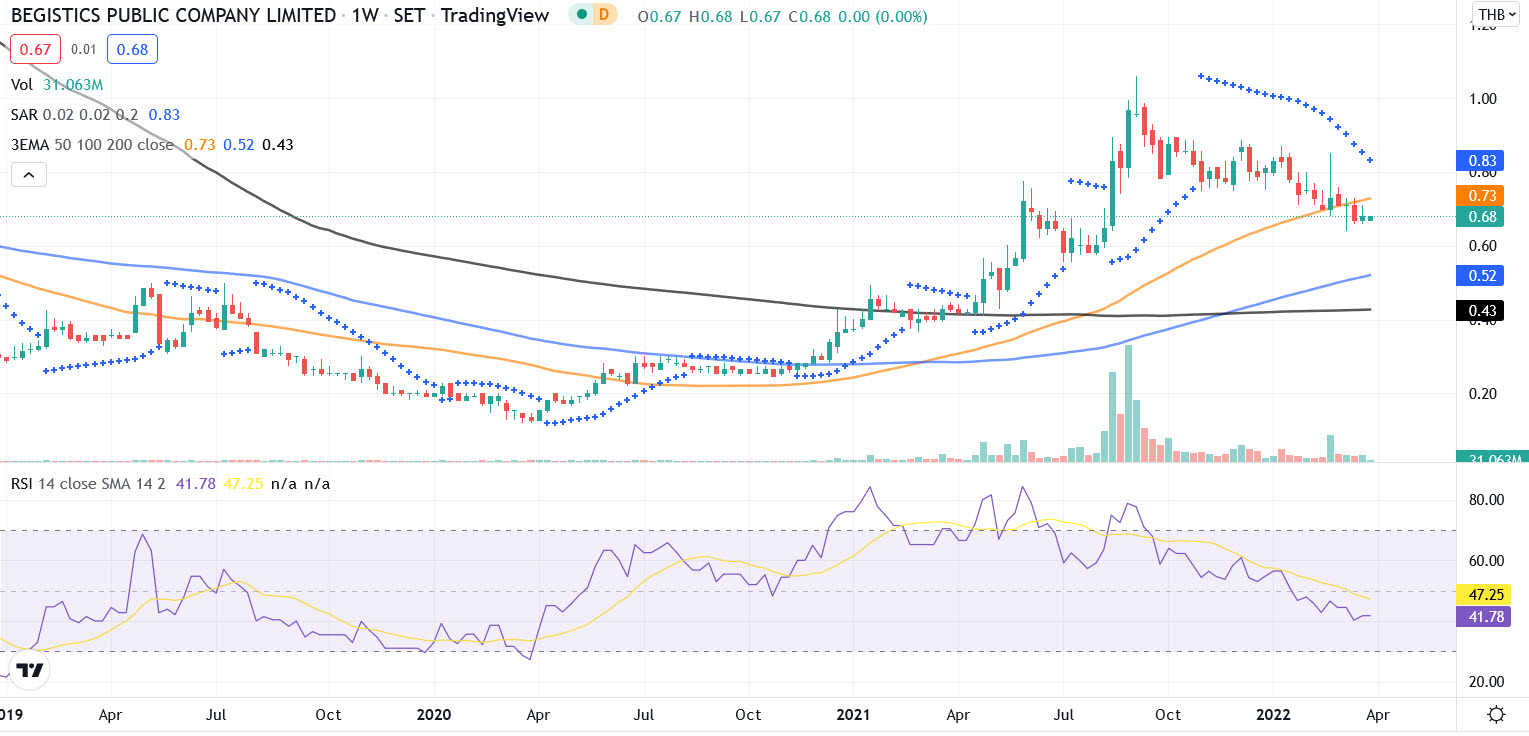Click the green market status dot

tap(581, 15)
